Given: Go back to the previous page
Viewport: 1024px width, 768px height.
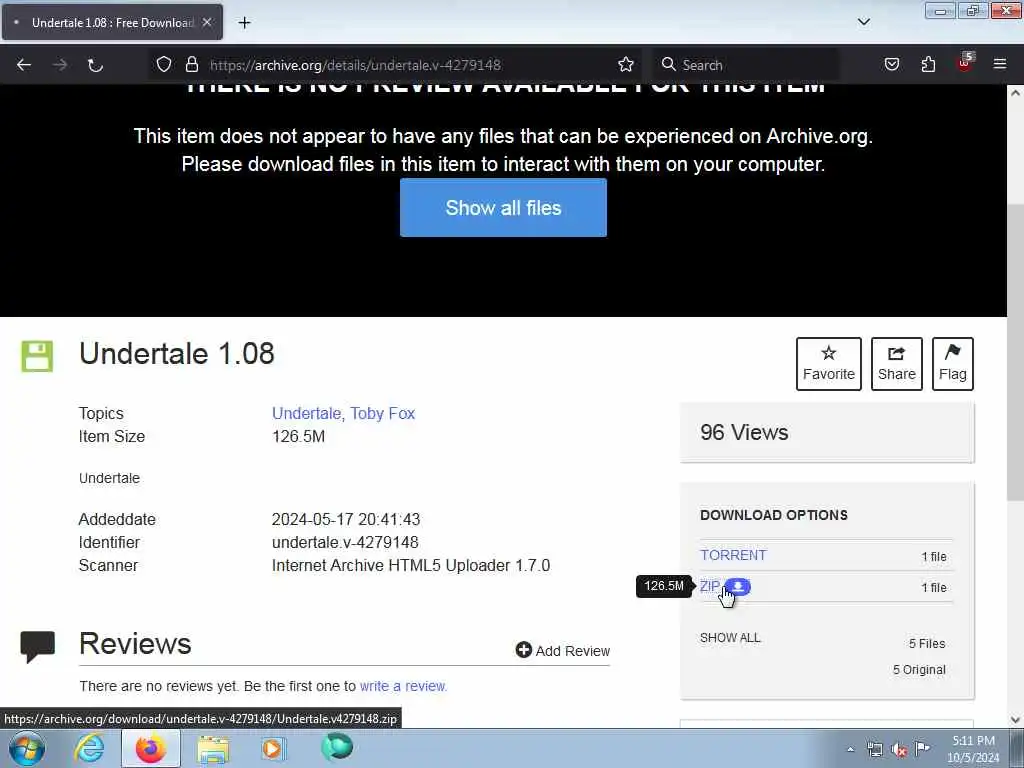Looking at the screenshot, I should pyautogui.click(x=24, y=65).
